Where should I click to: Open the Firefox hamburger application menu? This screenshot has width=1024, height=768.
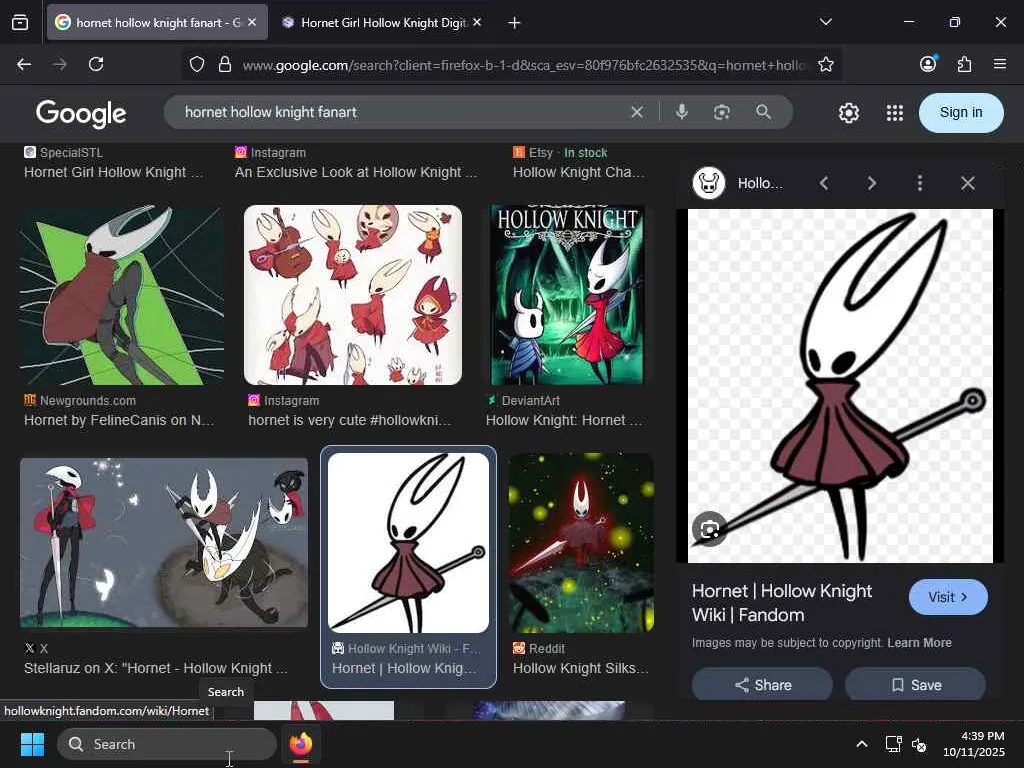1000,64
